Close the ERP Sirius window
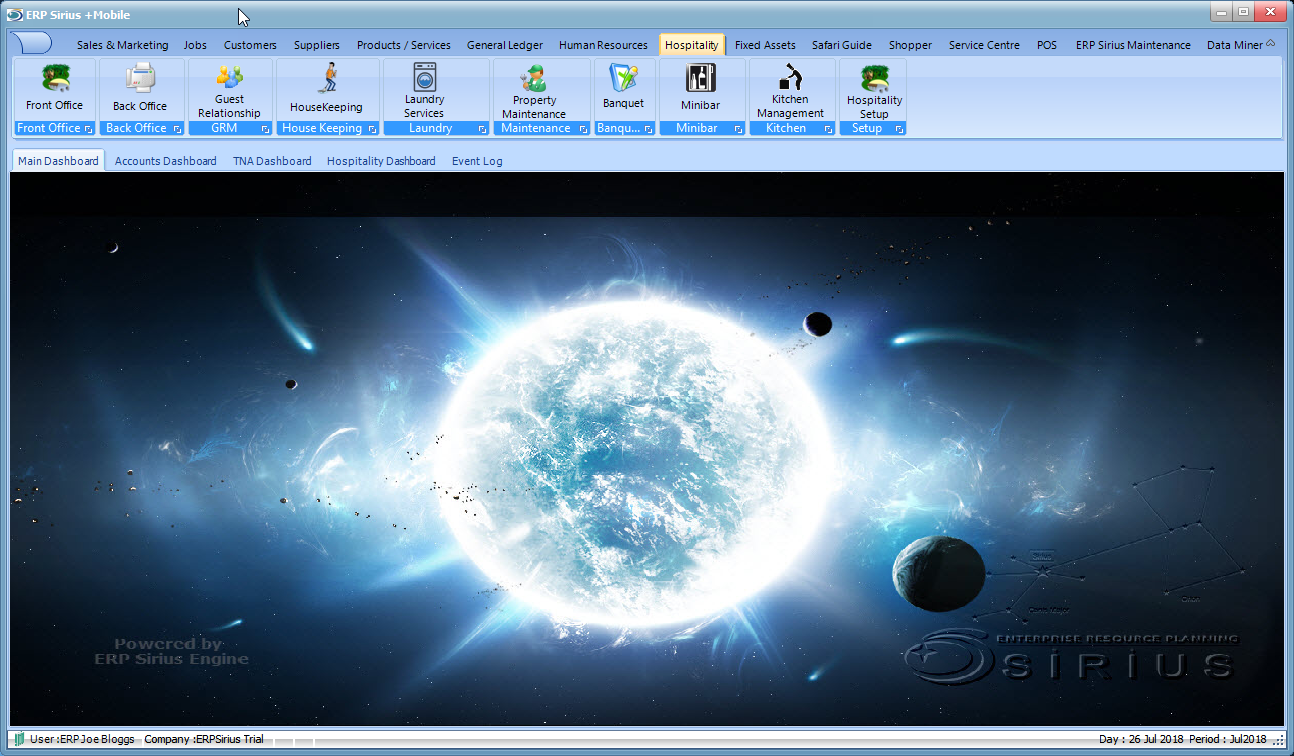 [1270, 12]
